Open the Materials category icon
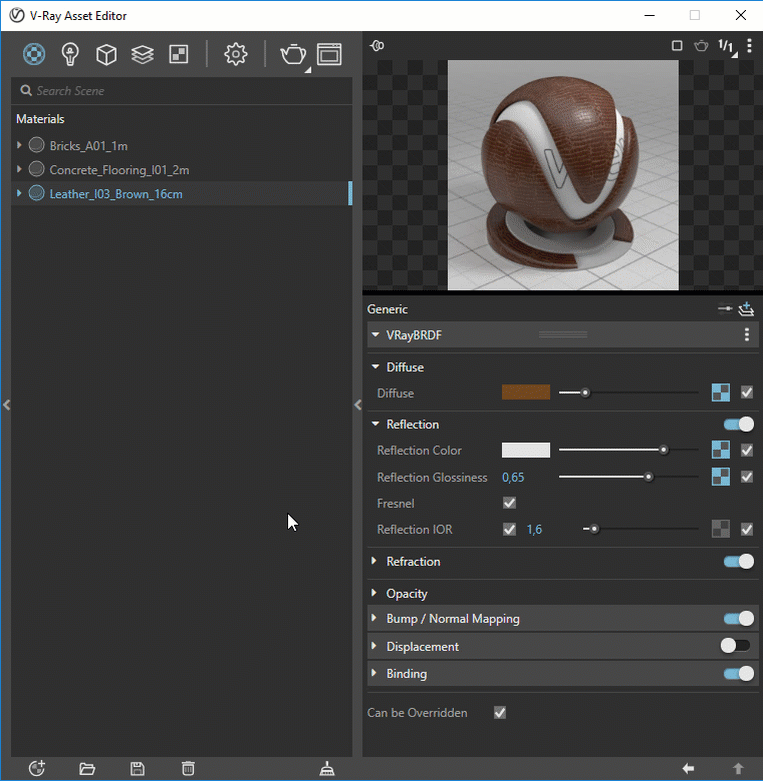The width and height of the screenshot is (763, 781). (x=34, y=54)
